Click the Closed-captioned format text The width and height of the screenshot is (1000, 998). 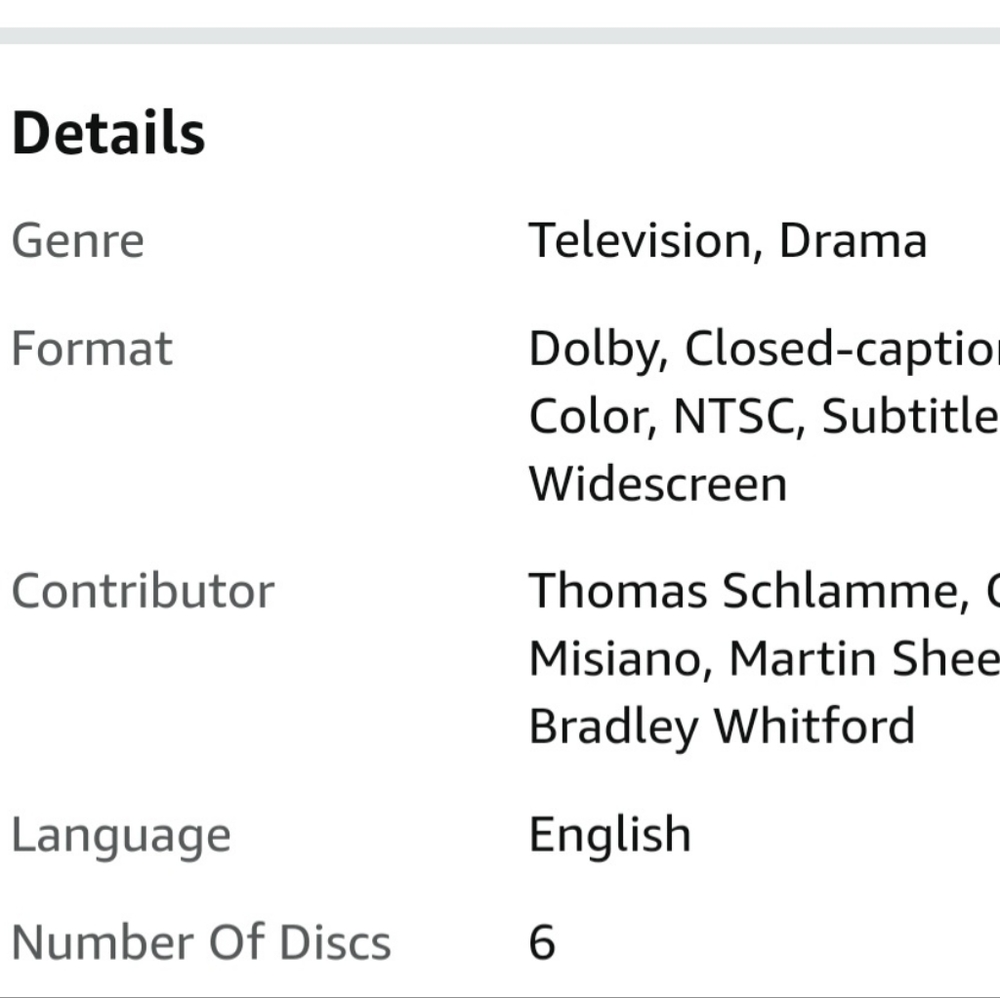tap(842, 349)
